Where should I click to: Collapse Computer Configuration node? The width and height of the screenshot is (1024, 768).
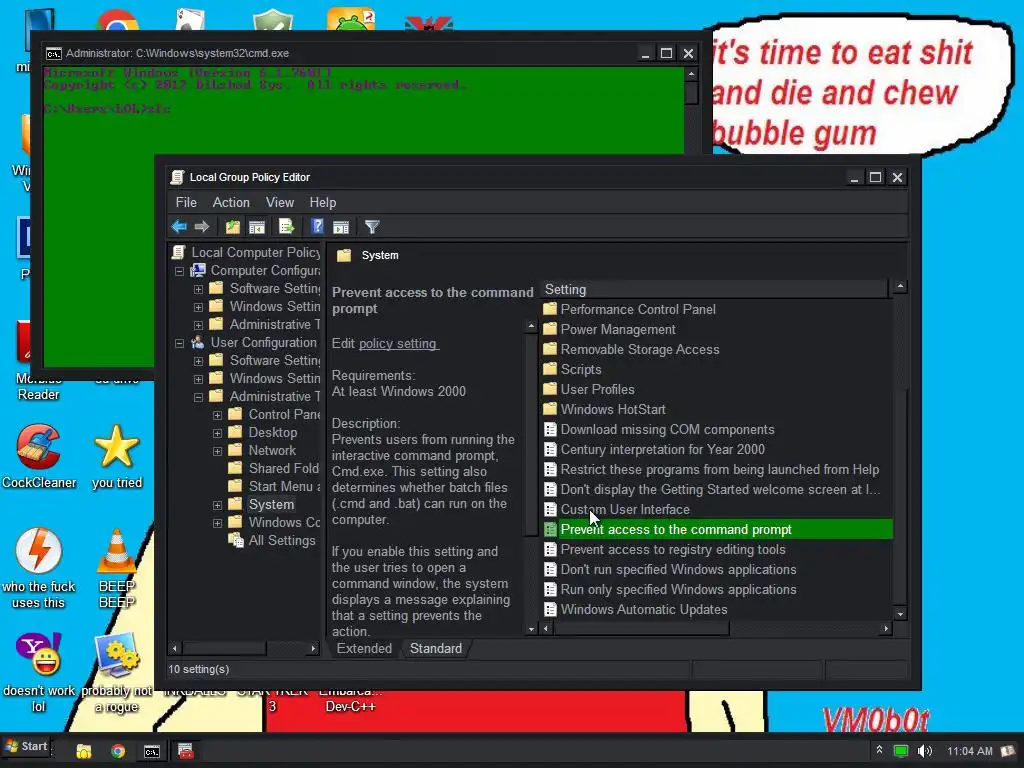180,271
